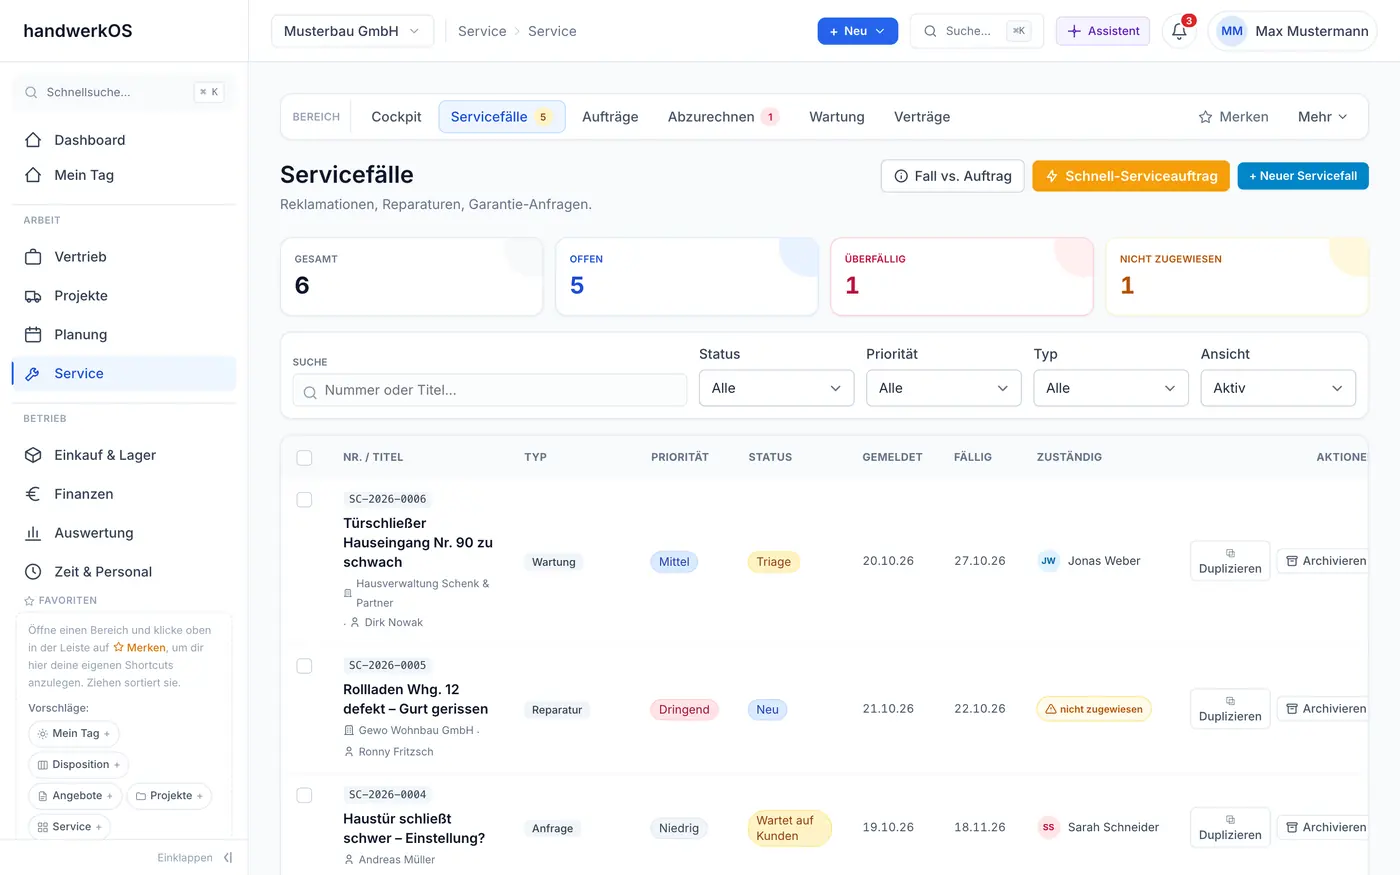The width and height of the screenshot is (1400, 875).
Task: Click the Dashboard home icon in sidebar
Action: 33,140
